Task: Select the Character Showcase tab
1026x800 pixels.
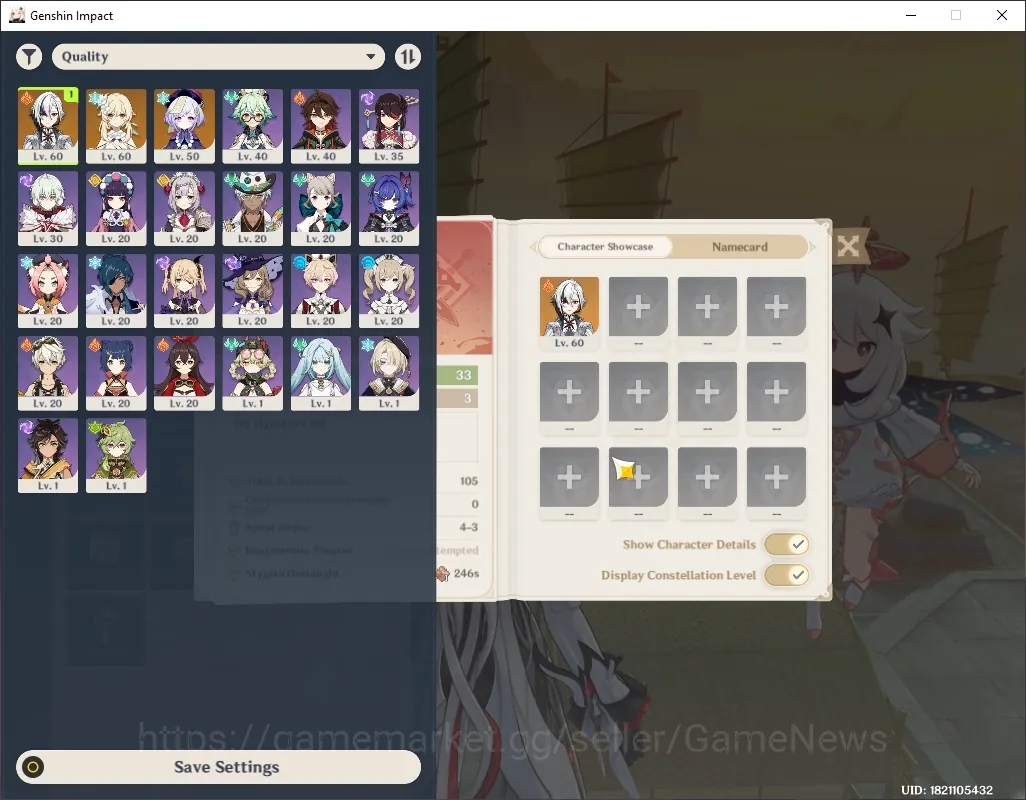Action: [605, 247]
